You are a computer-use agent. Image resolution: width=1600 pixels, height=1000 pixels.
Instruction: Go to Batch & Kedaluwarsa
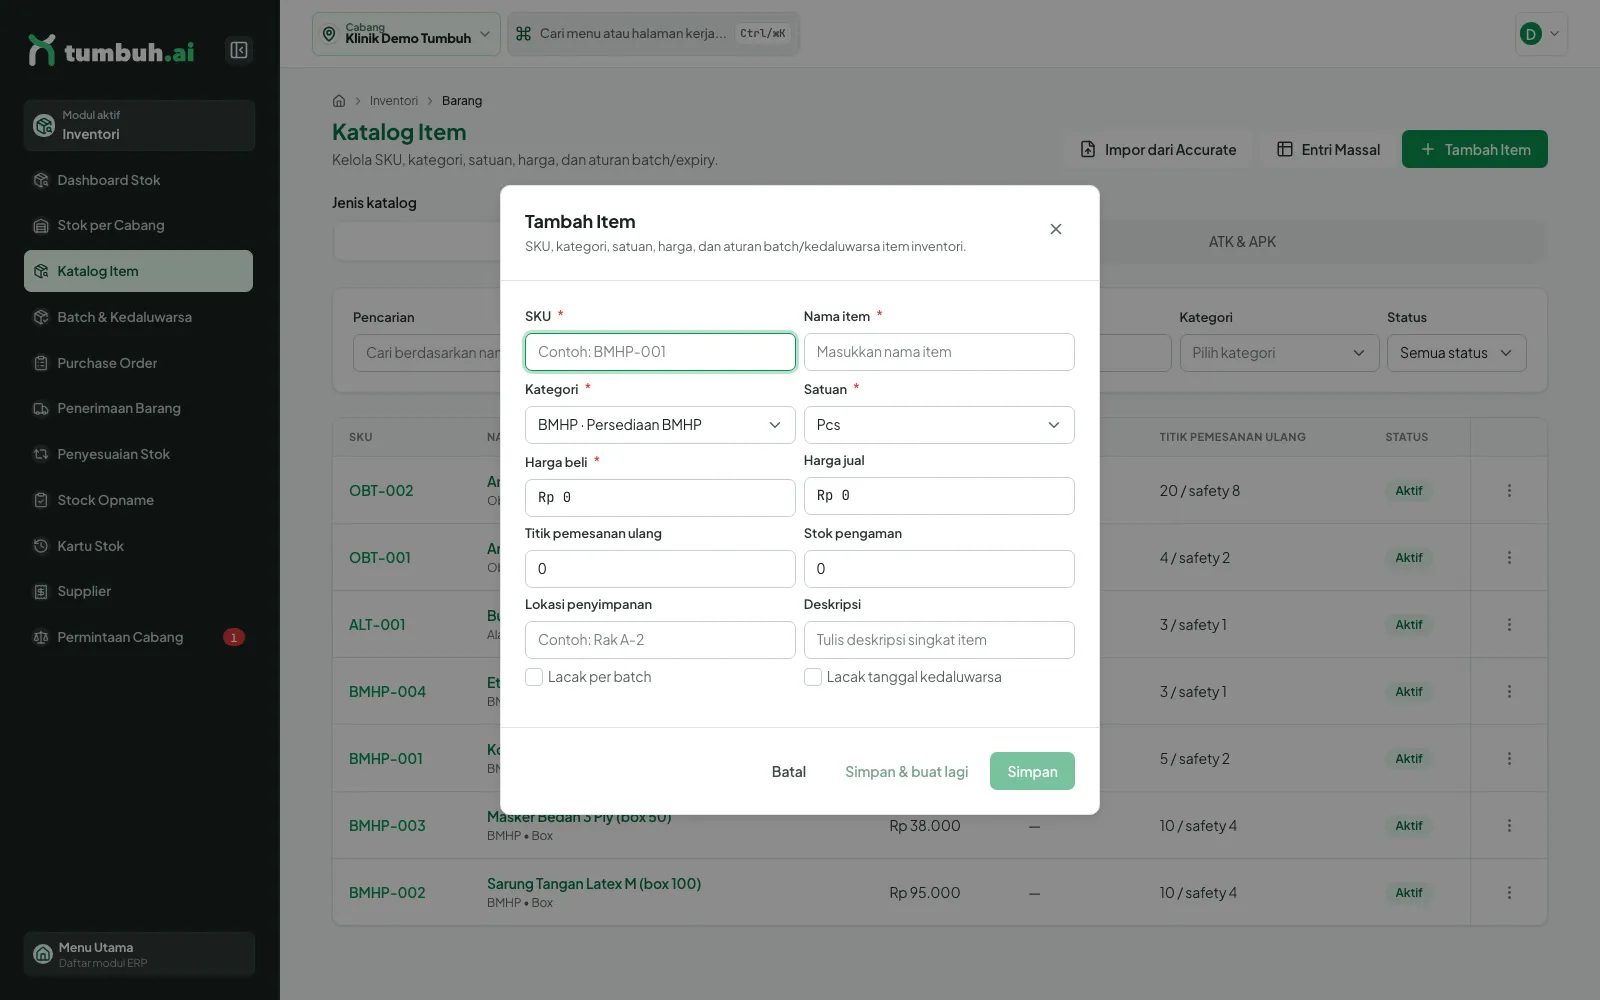[x=138, y=317]
